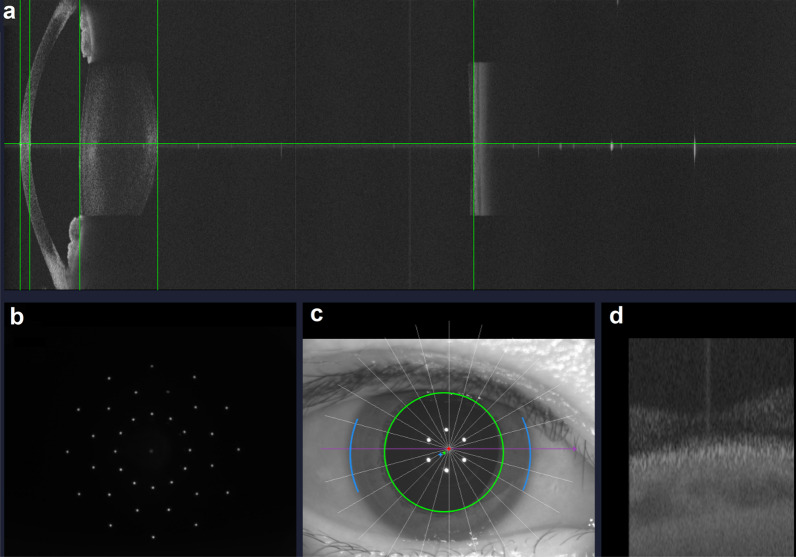Click the bright spike at far right of the axis
This screenshot has height=557, width=796.
click(x=693, y=147)
